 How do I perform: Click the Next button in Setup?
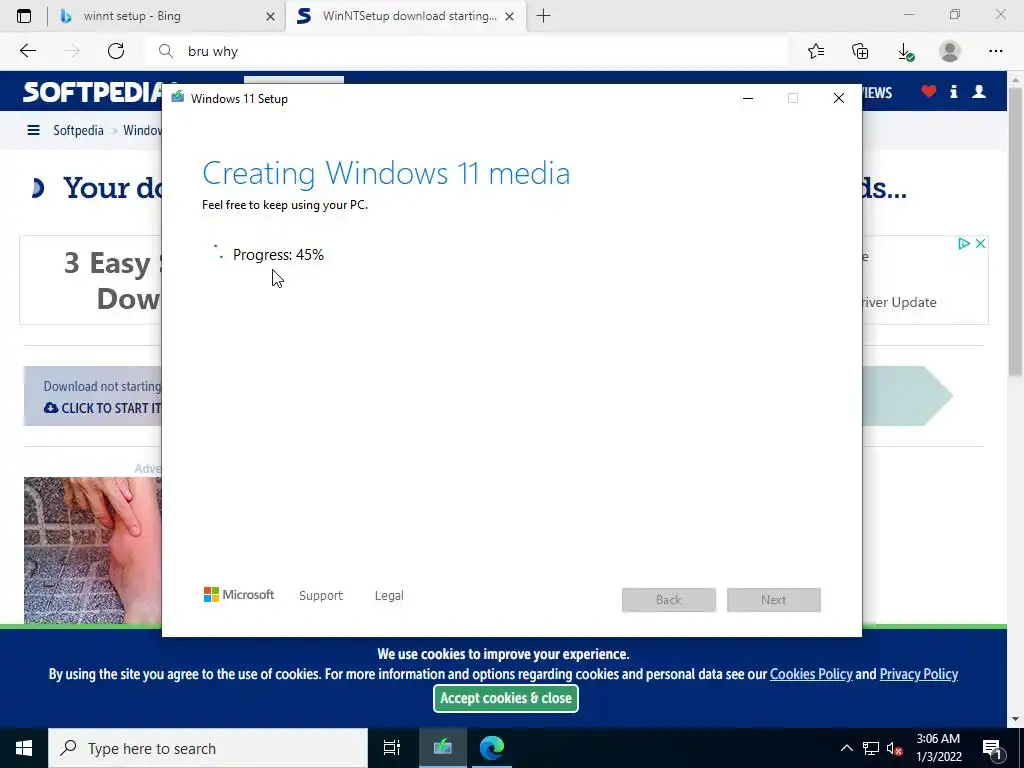774,600
